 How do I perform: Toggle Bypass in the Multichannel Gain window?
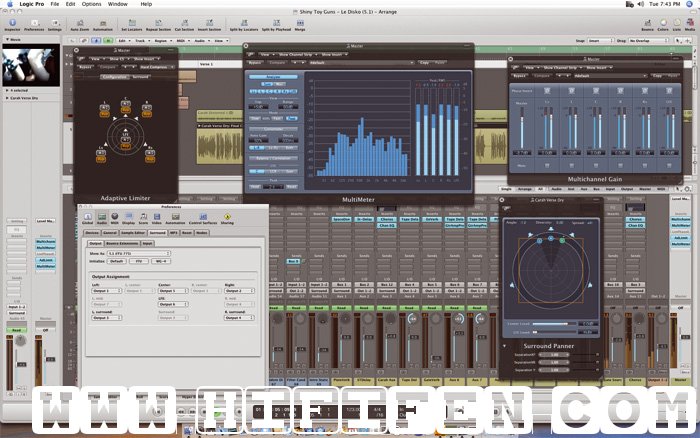(519, 76)
